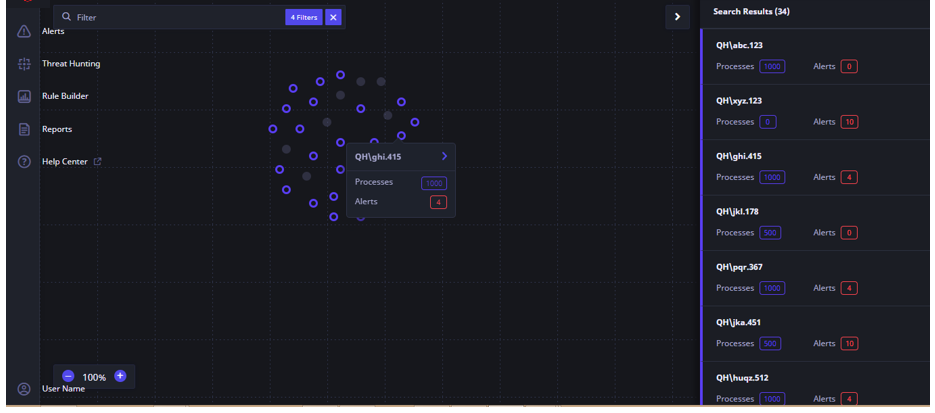Open QH\ghi.415 result in list

[818, 167]
